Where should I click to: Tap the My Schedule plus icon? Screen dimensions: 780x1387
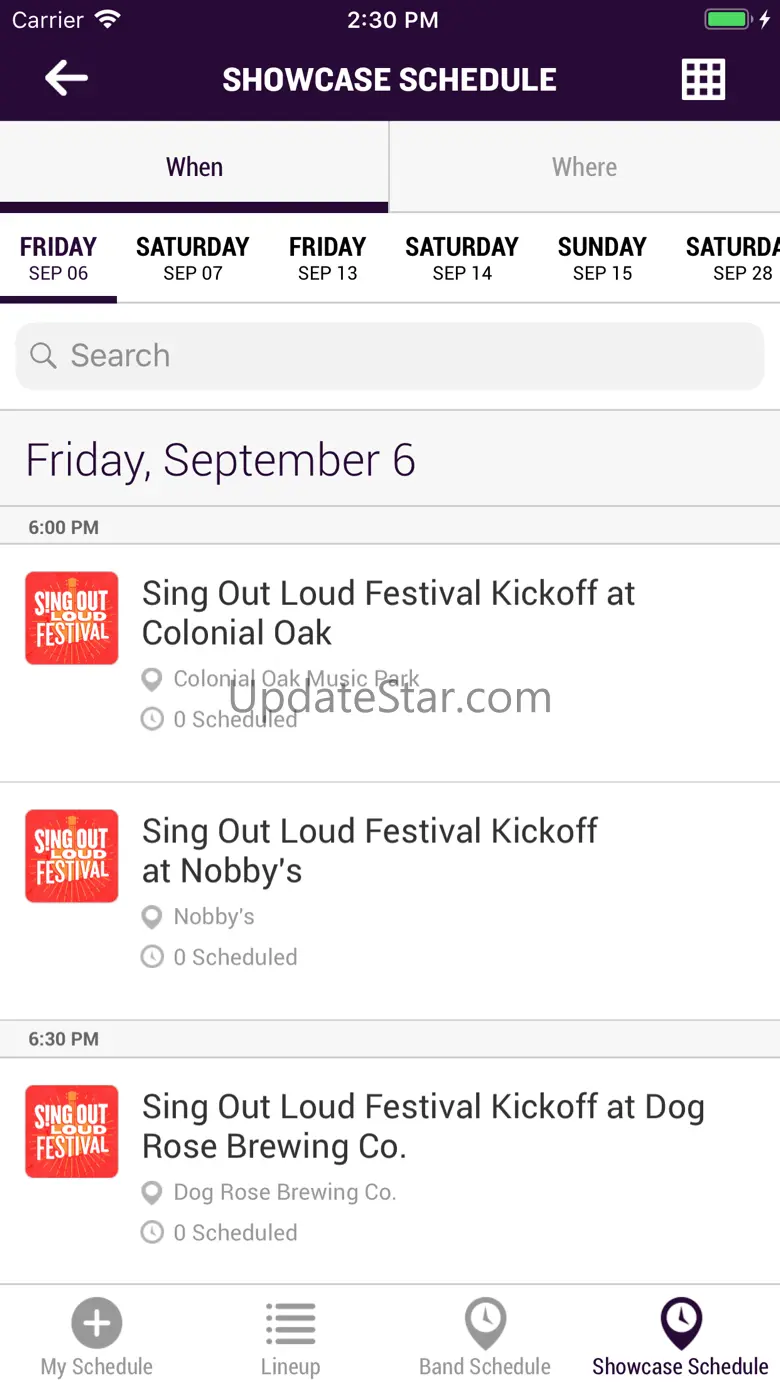click(x=97, y=1324)
